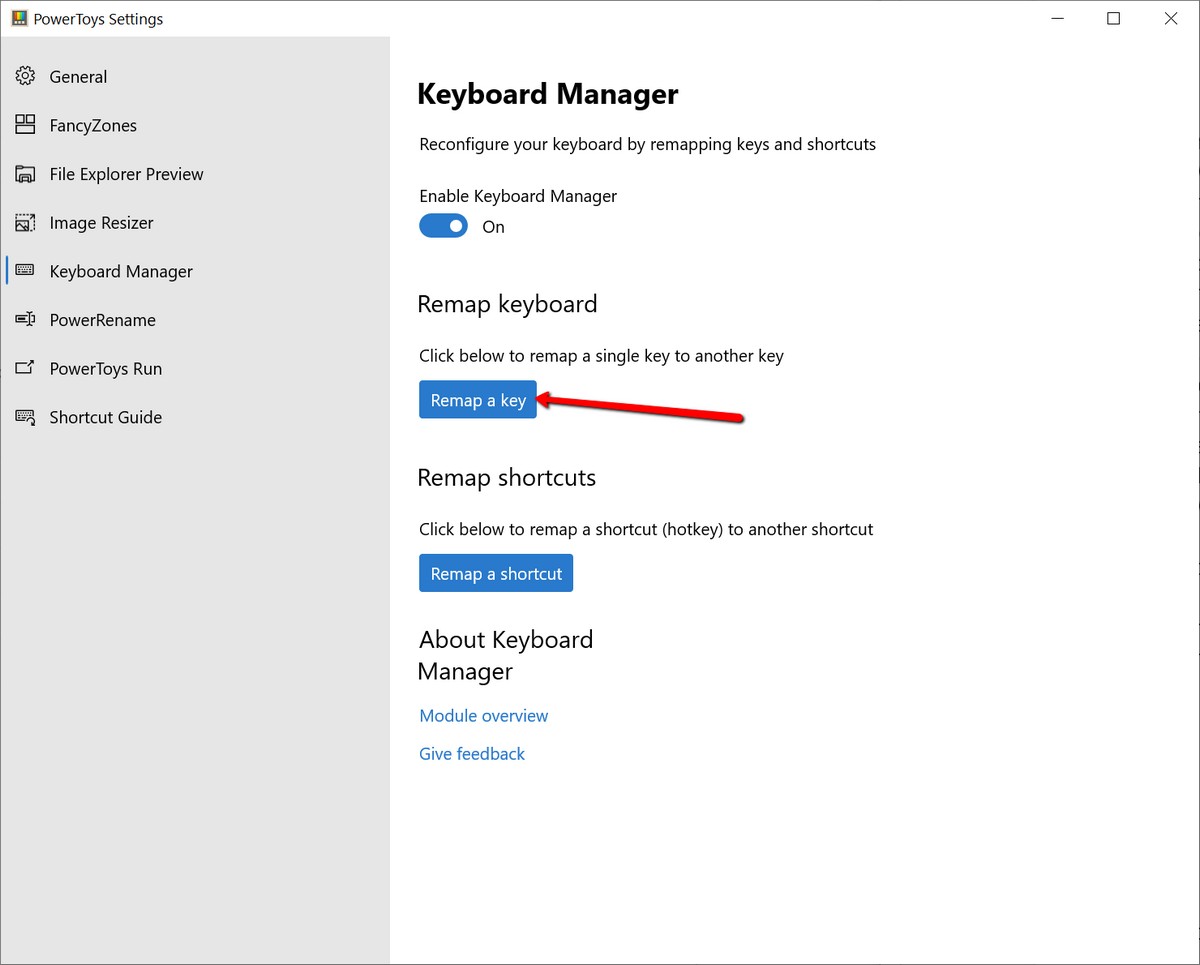The width and height of the screenshot is (1200, 965).
Task: Go to the General settings page
Action: (78, 77)
